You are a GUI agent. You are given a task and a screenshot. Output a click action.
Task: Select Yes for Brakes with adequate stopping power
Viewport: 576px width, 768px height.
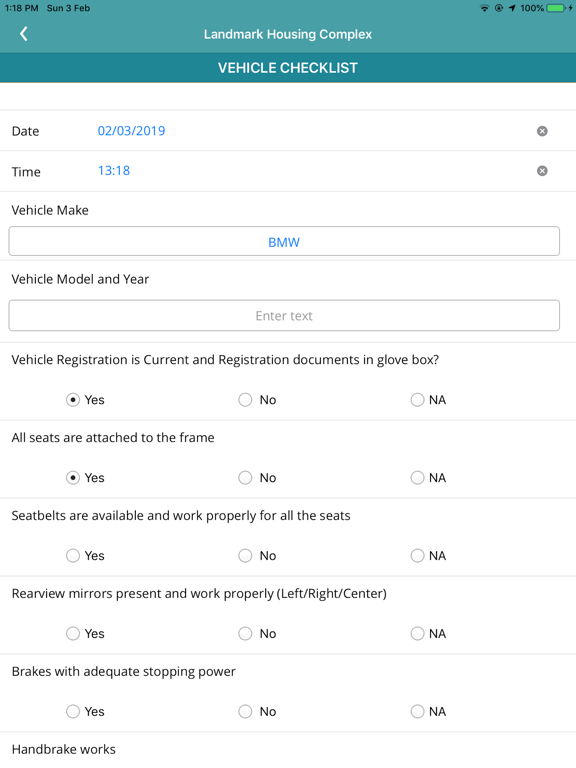73,711
